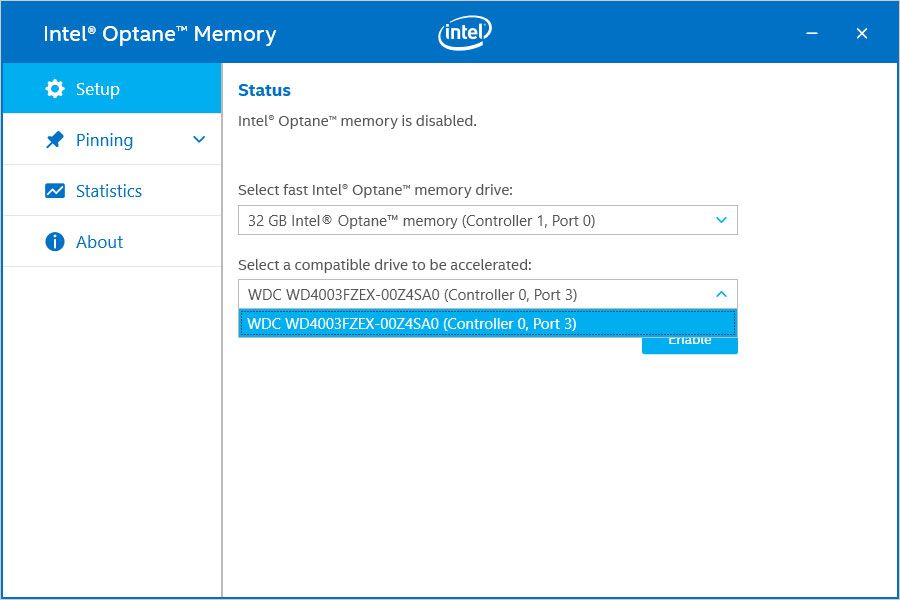Open the Setup section
Viewport: 900px width, 600px height.
tap(112, 88)
